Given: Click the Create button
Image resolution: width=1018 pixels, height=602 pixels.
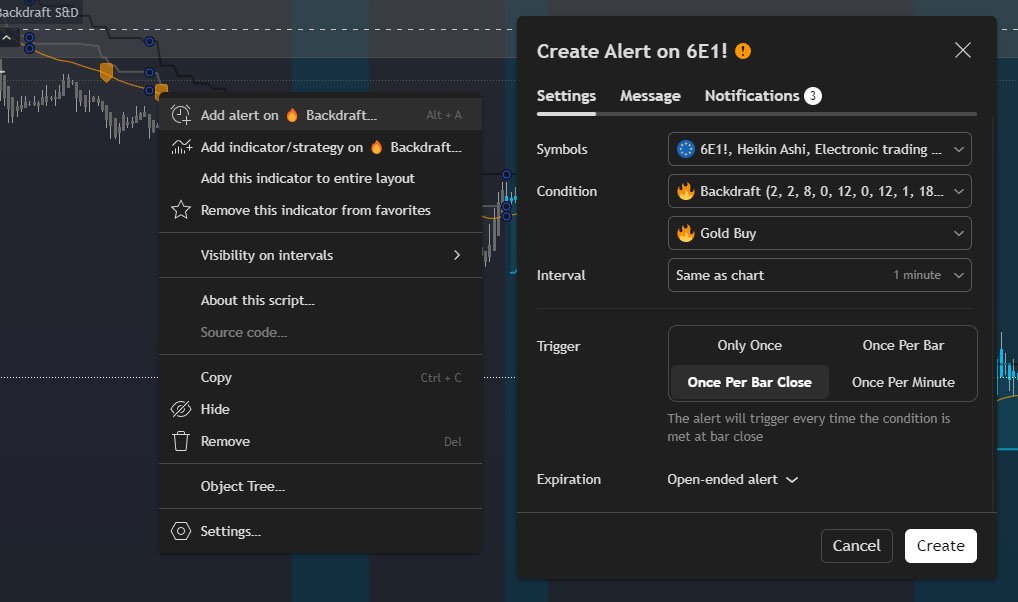Looking at the screenshot, I should tap(941, 546).
